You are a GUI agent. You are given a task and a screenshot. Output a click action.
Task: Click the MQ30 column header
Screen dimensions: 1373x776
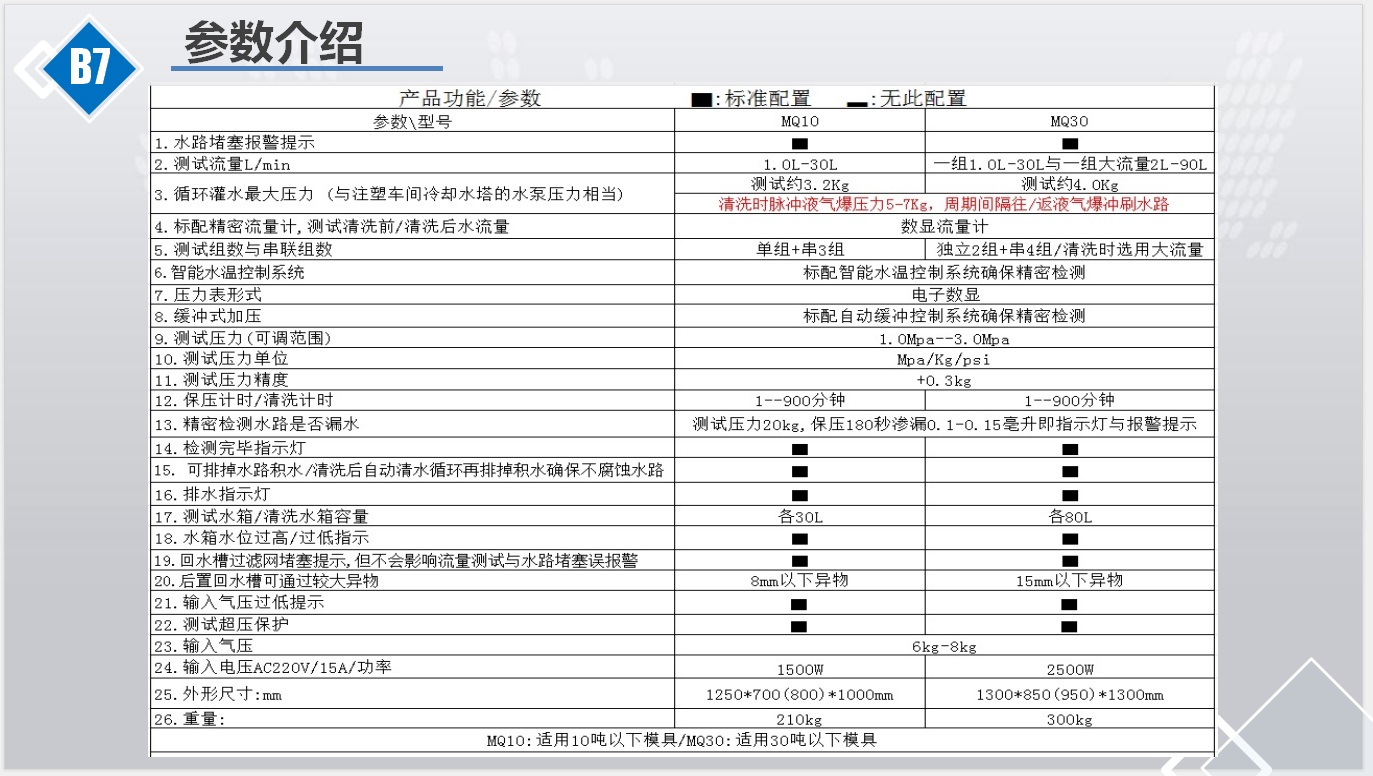click(x=1069, y=121)
